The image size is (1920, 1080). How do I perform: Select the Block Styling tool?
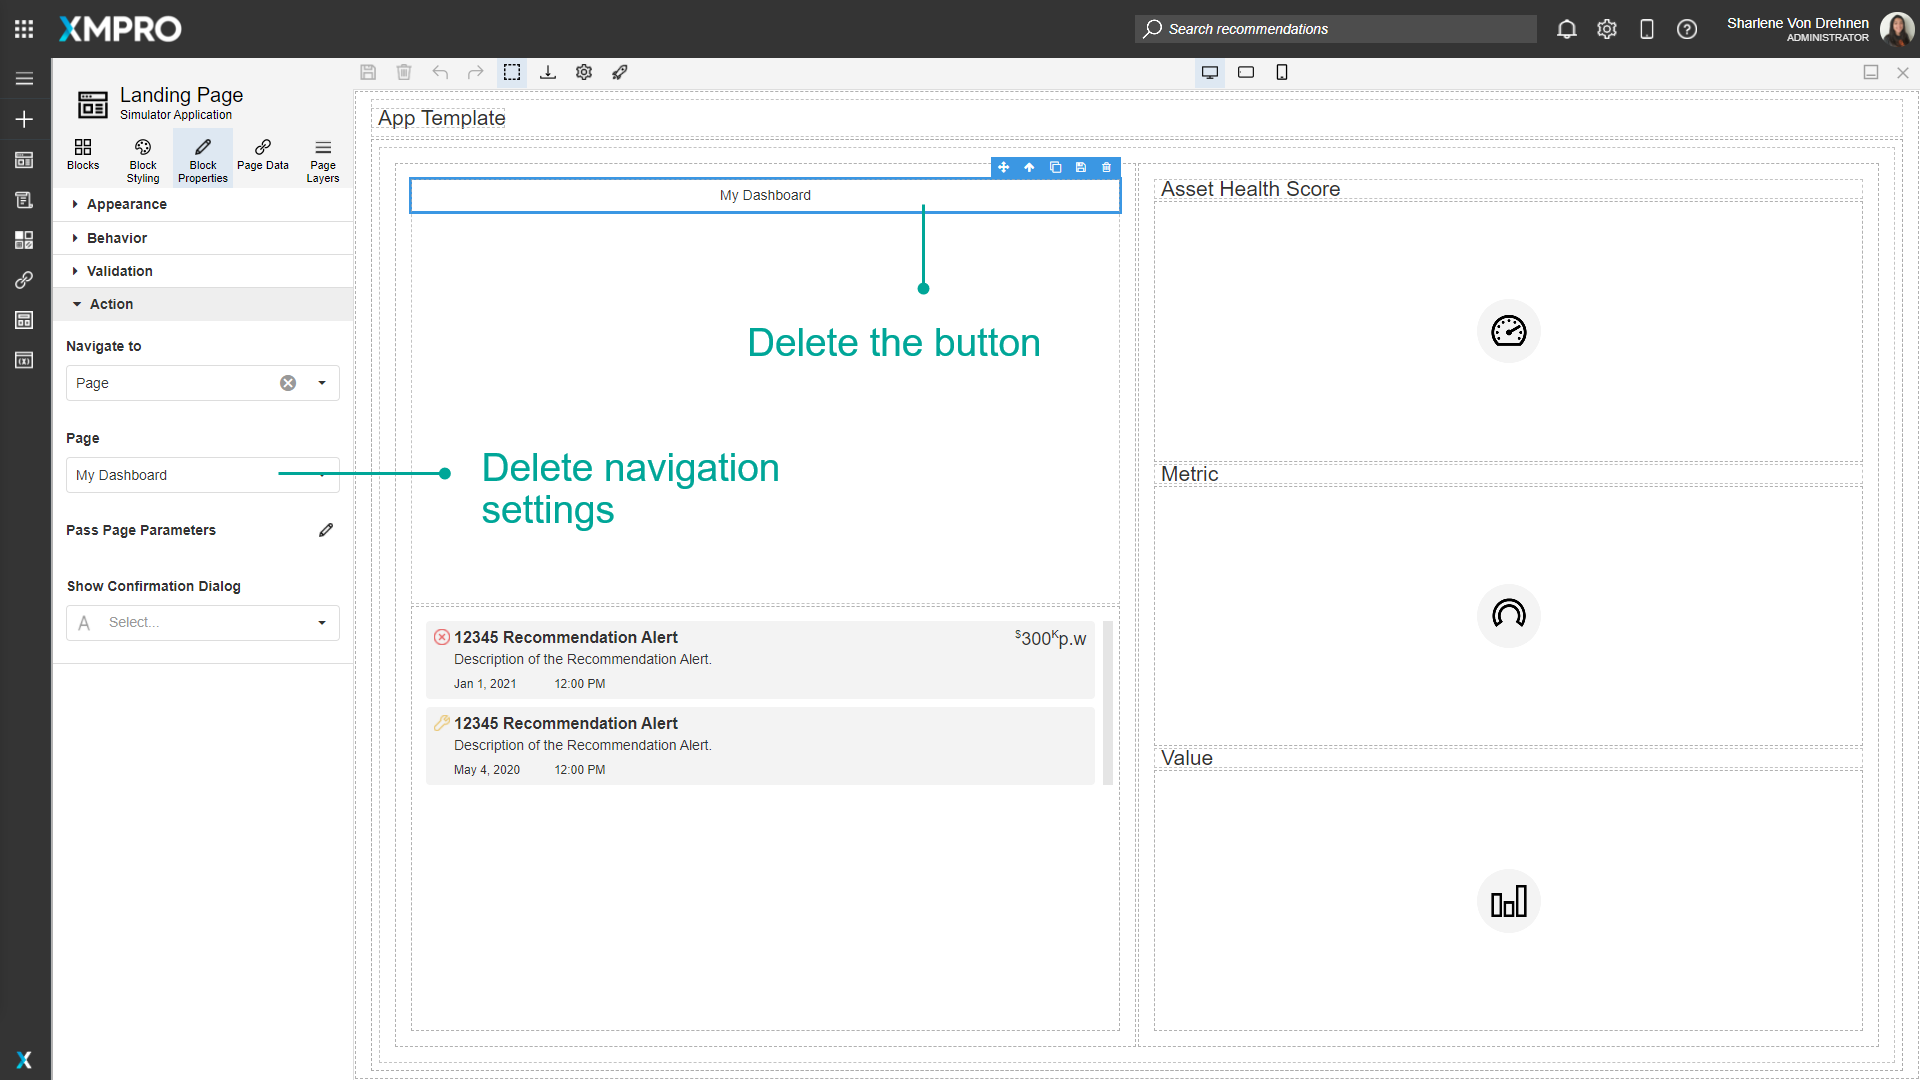tap(142, 157)
